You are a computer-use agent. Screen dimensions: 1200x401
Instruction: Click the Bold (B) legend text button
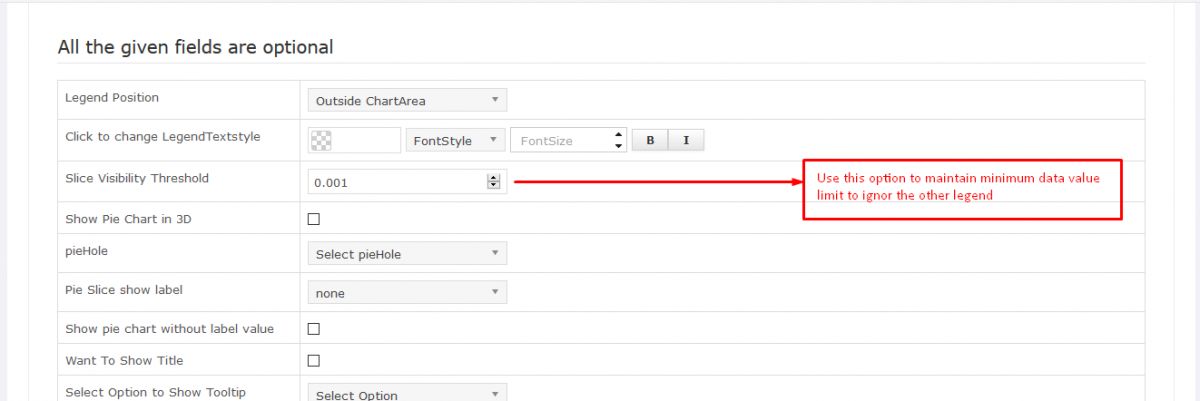pyautogui.click(x=650, y=141)
